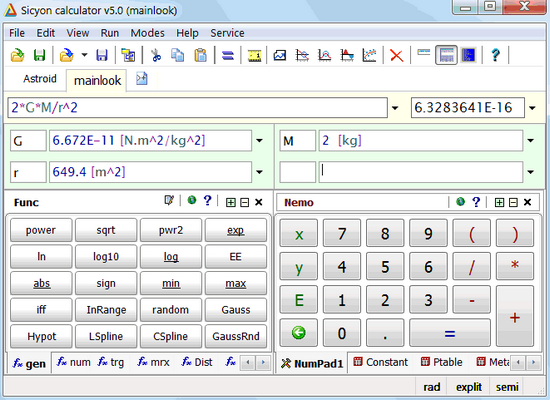Click the plus box in Func panel

[x=230, y=202]
